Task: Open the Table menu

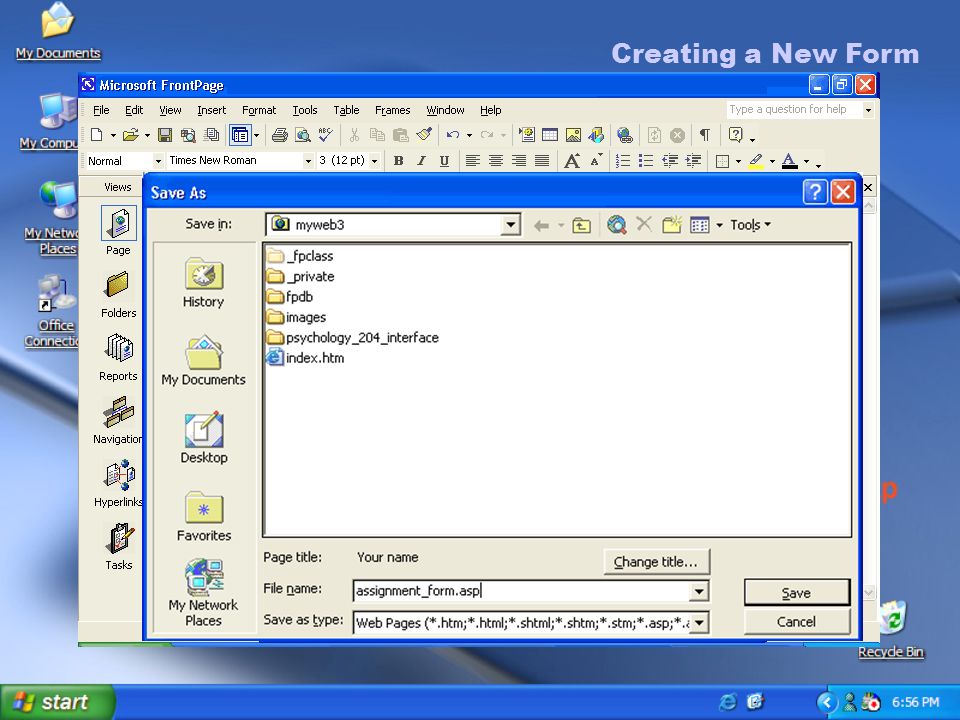Action: coord(346,110)
